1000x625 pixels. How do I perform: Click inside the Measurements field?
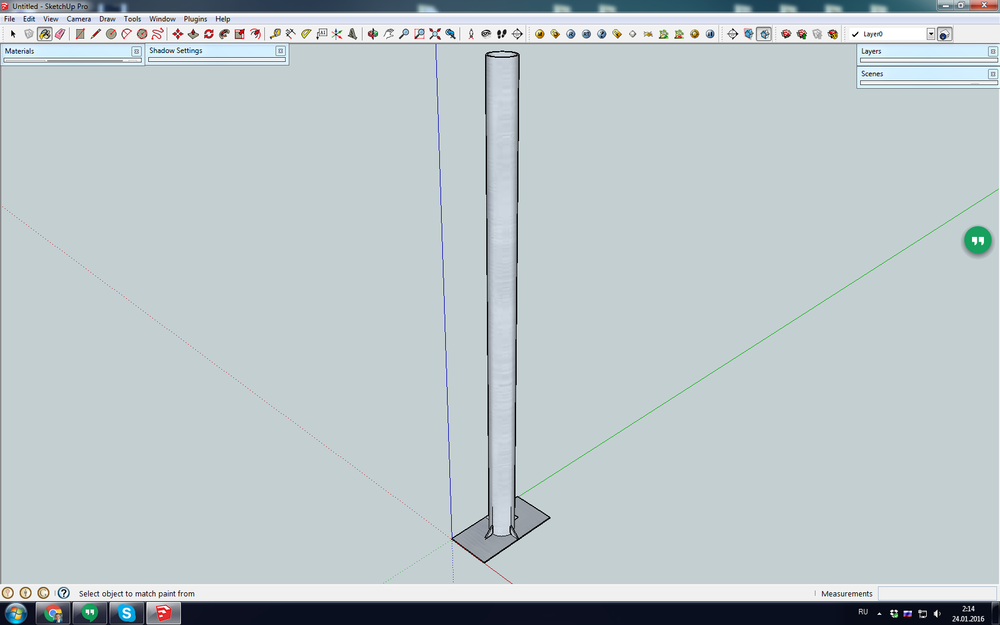click(x=940, y=593)
